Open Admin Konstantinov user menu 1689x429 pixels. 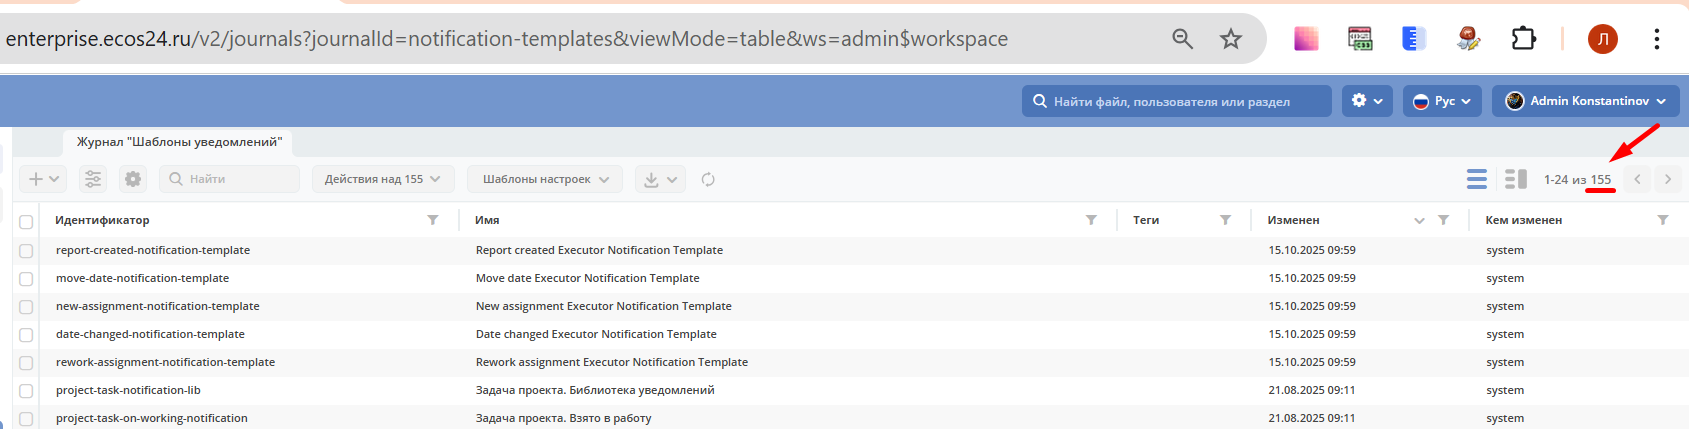click(1585, 101)
